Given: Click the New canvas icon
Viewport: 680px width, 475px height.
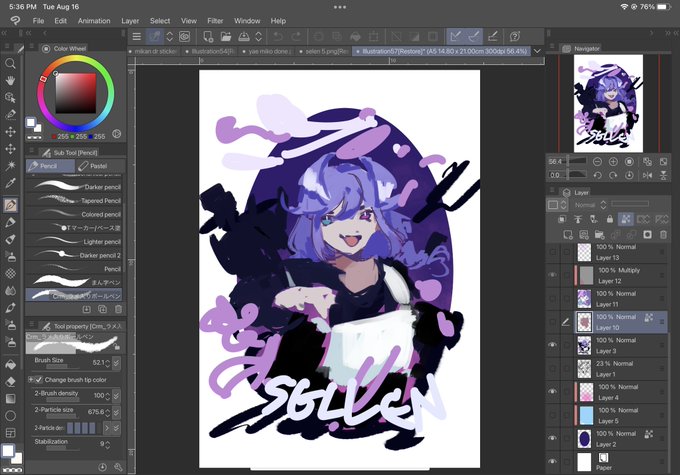Looking at the screenshot, I should 208,37.
